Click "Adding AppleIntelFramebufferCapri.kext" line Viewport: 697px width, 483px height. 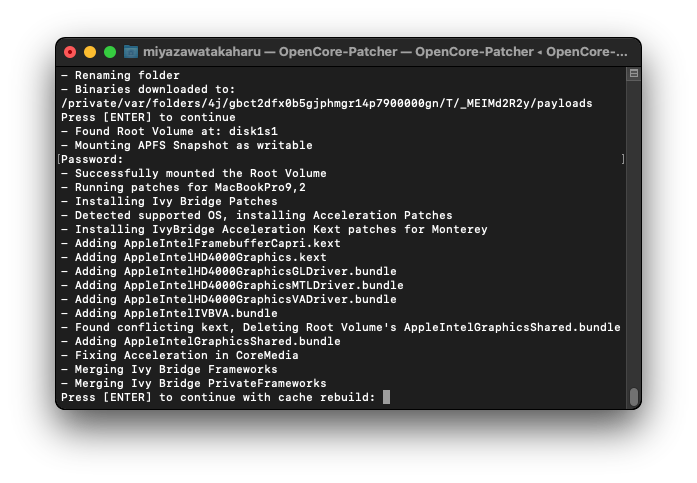coord(201,243)
